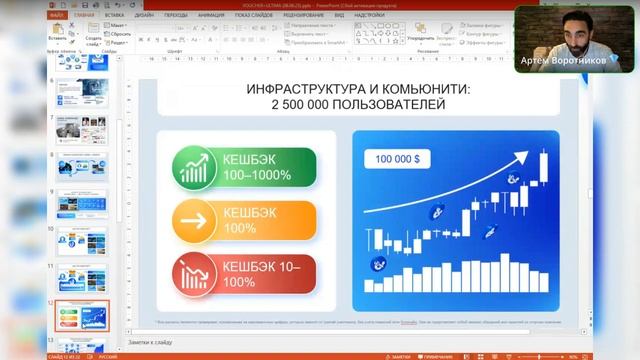Select slide 6 thumbnail
Viewport: 640px width, 360px height.
click(82, 93)
